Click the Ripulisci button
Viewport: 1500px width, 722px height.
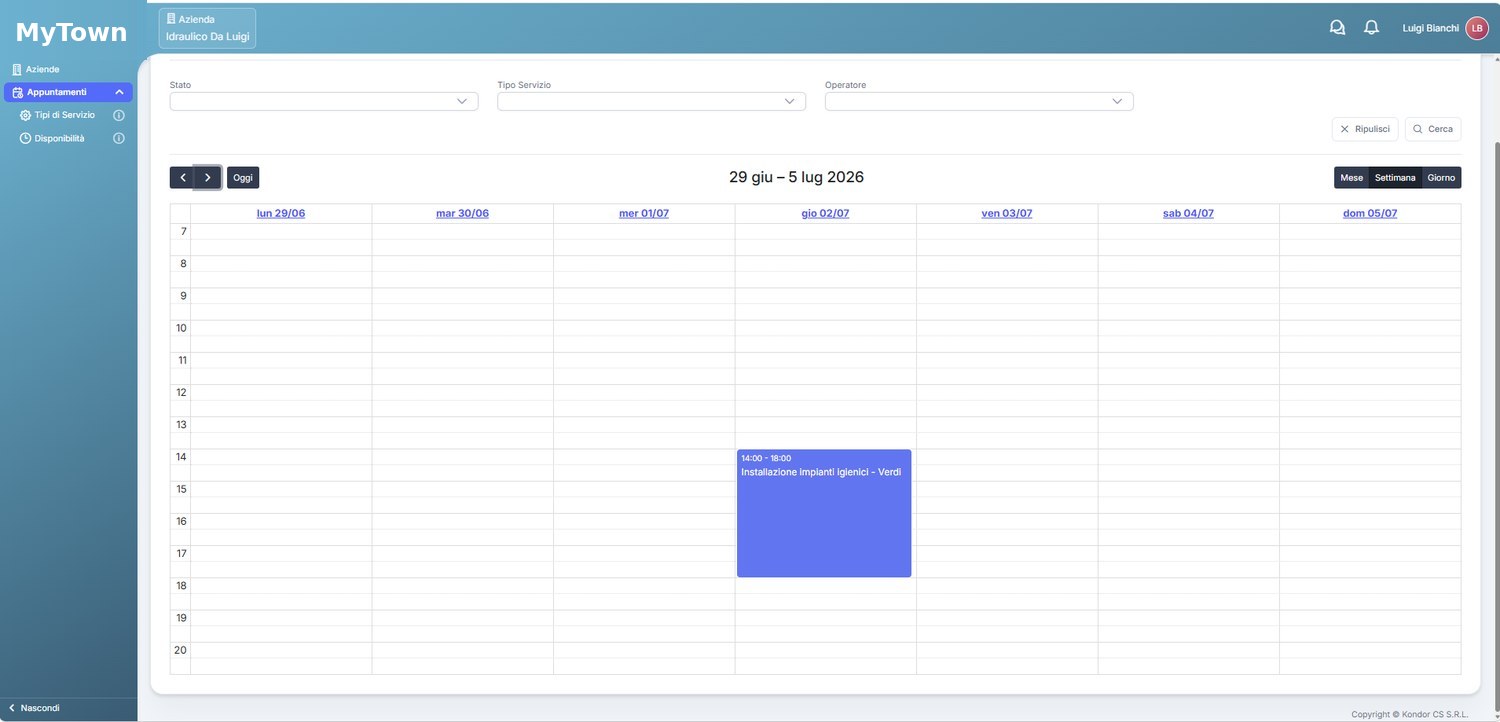tap(1365, 129)
